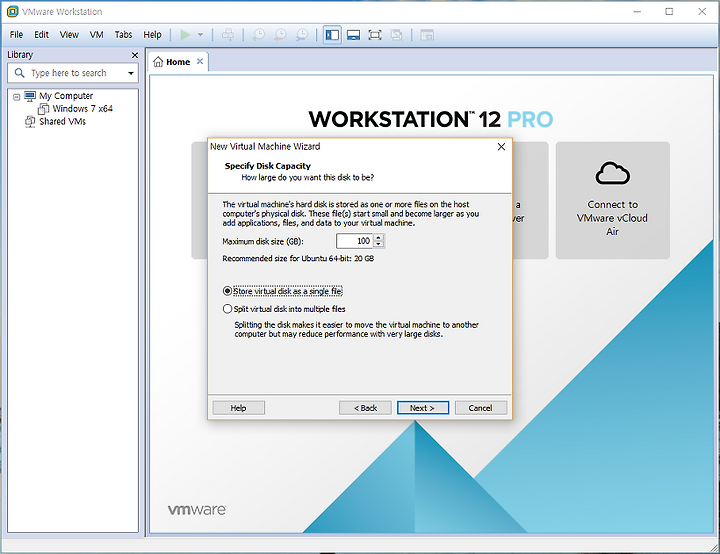Screen dimensions: 720x554
Task: Increase disk size with the up spinner arrow
Action: click(x=378, y=238)
